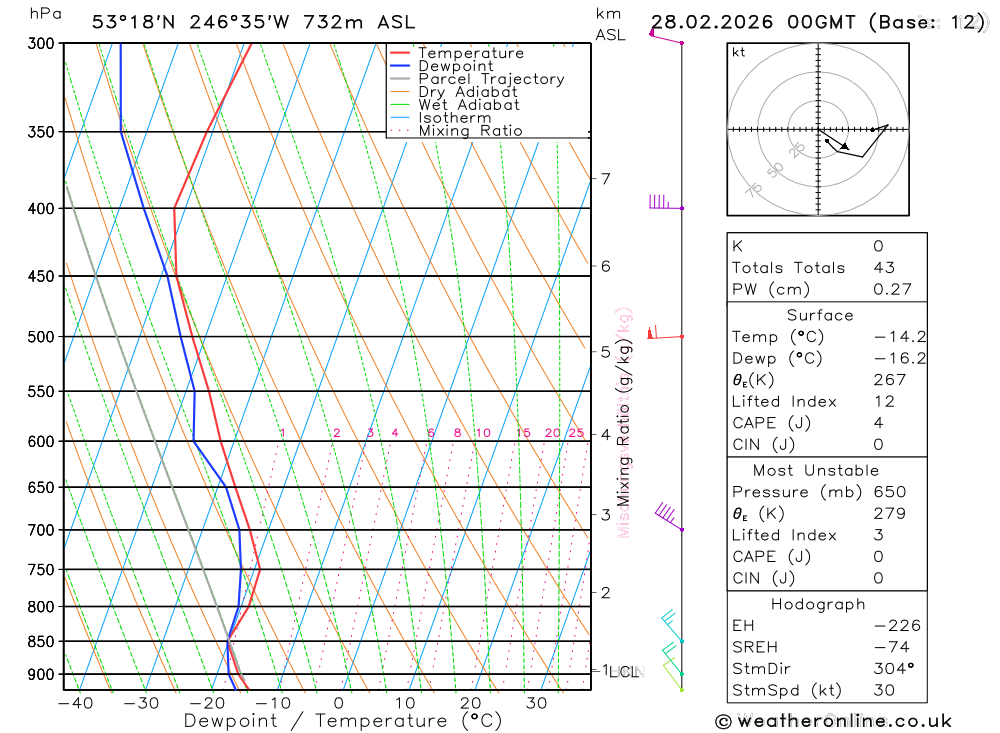
Task: Click the hodograph 75 ring label
Action: (x=753, y=190)
